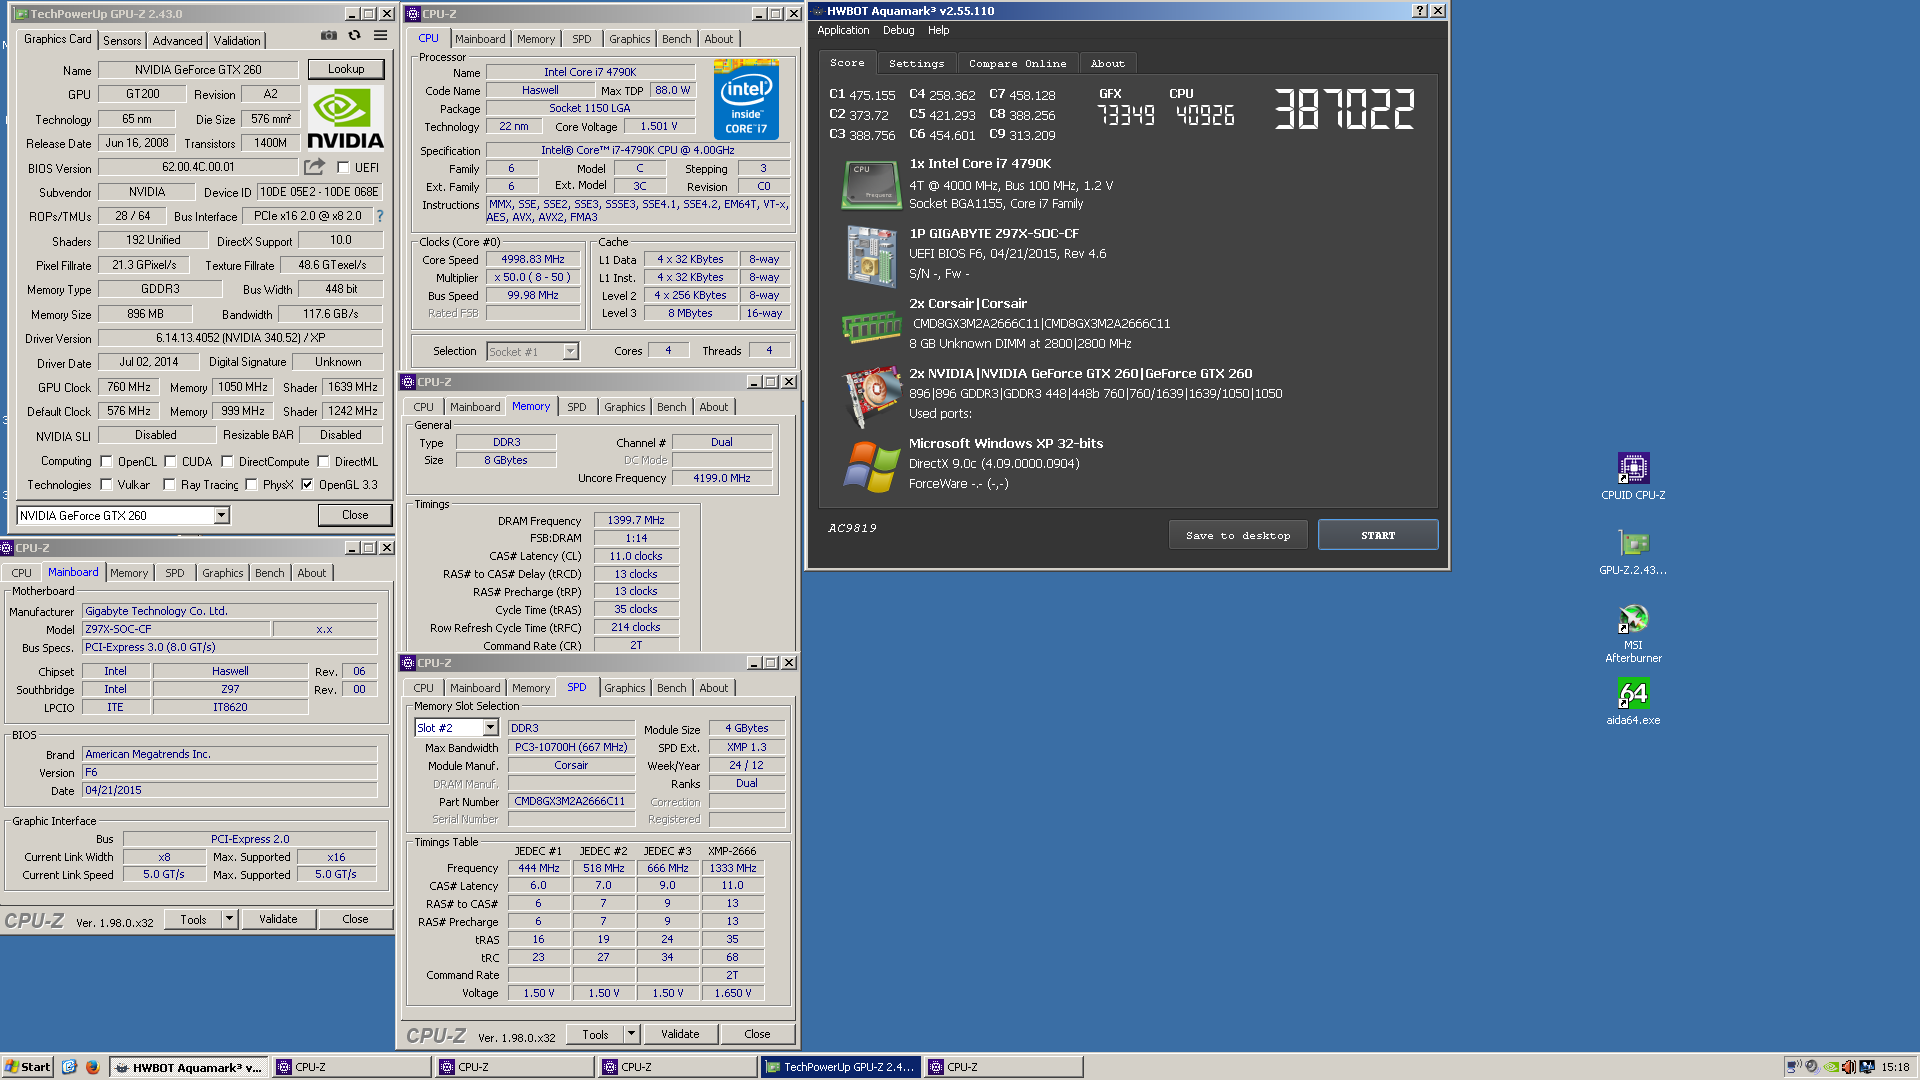The width and height of the screenshot is (1920, 1080).
Task: Open the About tab in Aquamark
Action: point(1107,64)
